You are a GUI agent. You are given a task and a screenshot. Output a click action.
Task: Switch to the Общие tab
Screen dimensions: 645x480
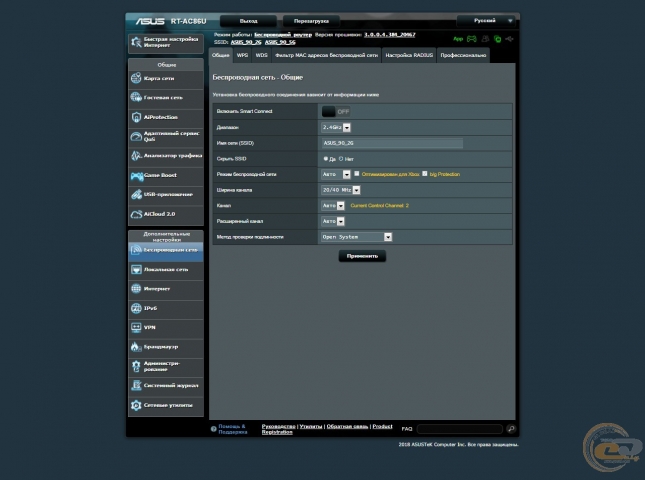click(x=221, y=55)
